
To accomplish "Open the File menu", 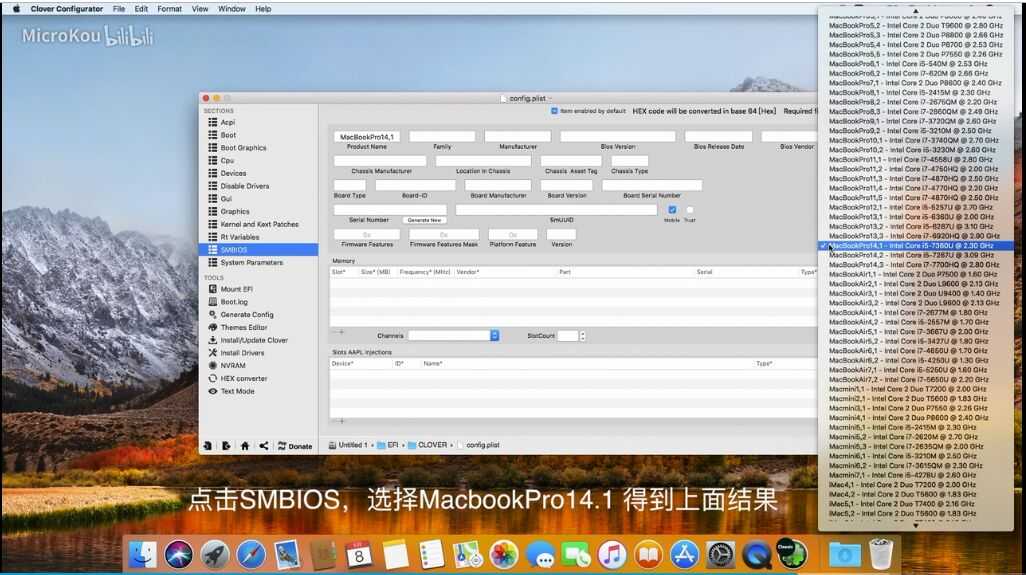I will coord(119,9).
